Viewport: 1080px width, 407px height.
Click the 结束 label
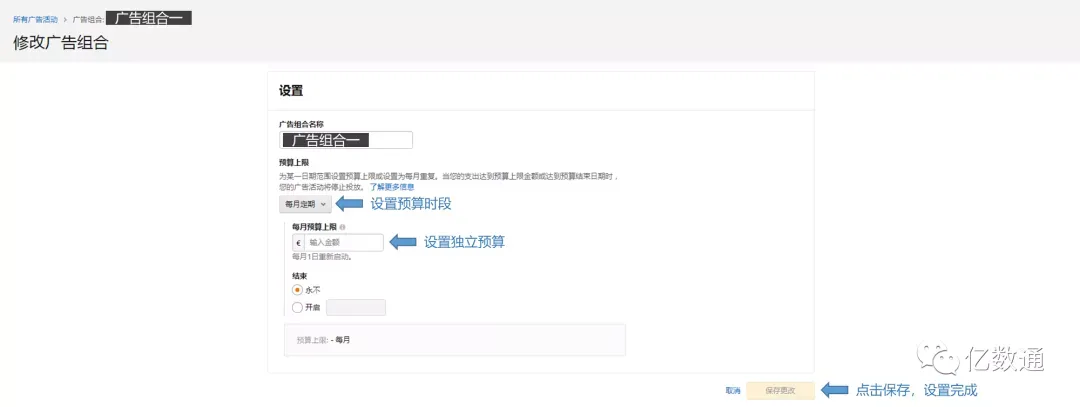click(x=300, y=275)
